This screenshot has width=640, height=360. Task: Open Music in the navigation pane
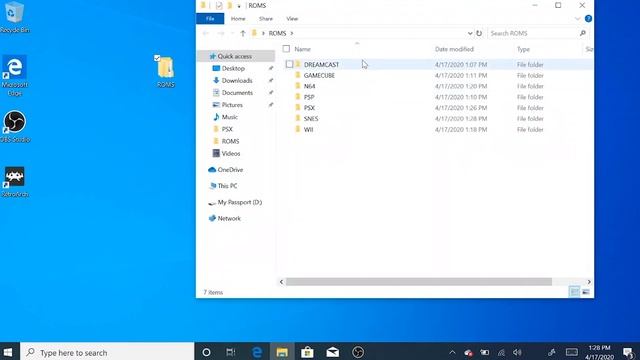pos(229,117)
